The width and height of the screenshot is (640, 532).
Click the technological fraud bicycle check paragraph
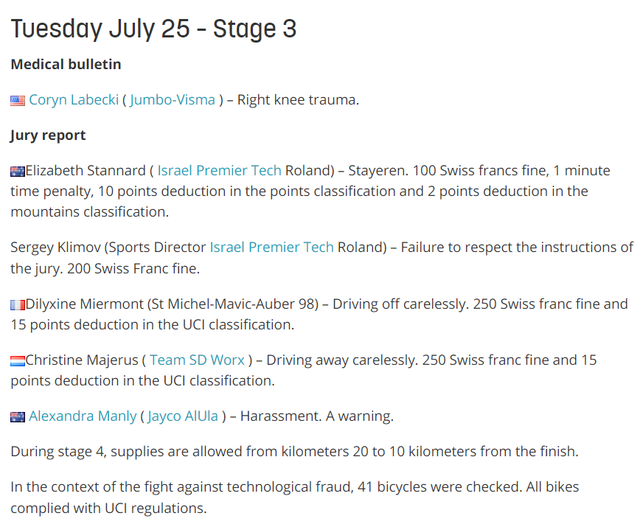click(294, 497)
